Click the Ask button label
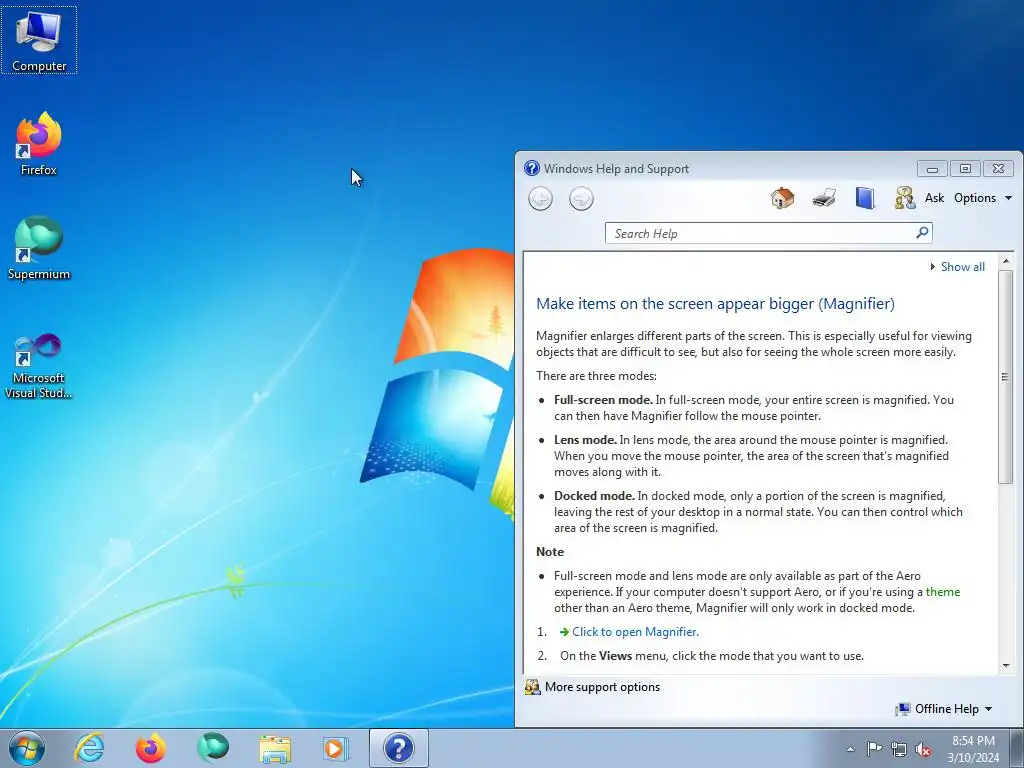The width and height of the screenshot is (1024, 768). coord(934,198)
